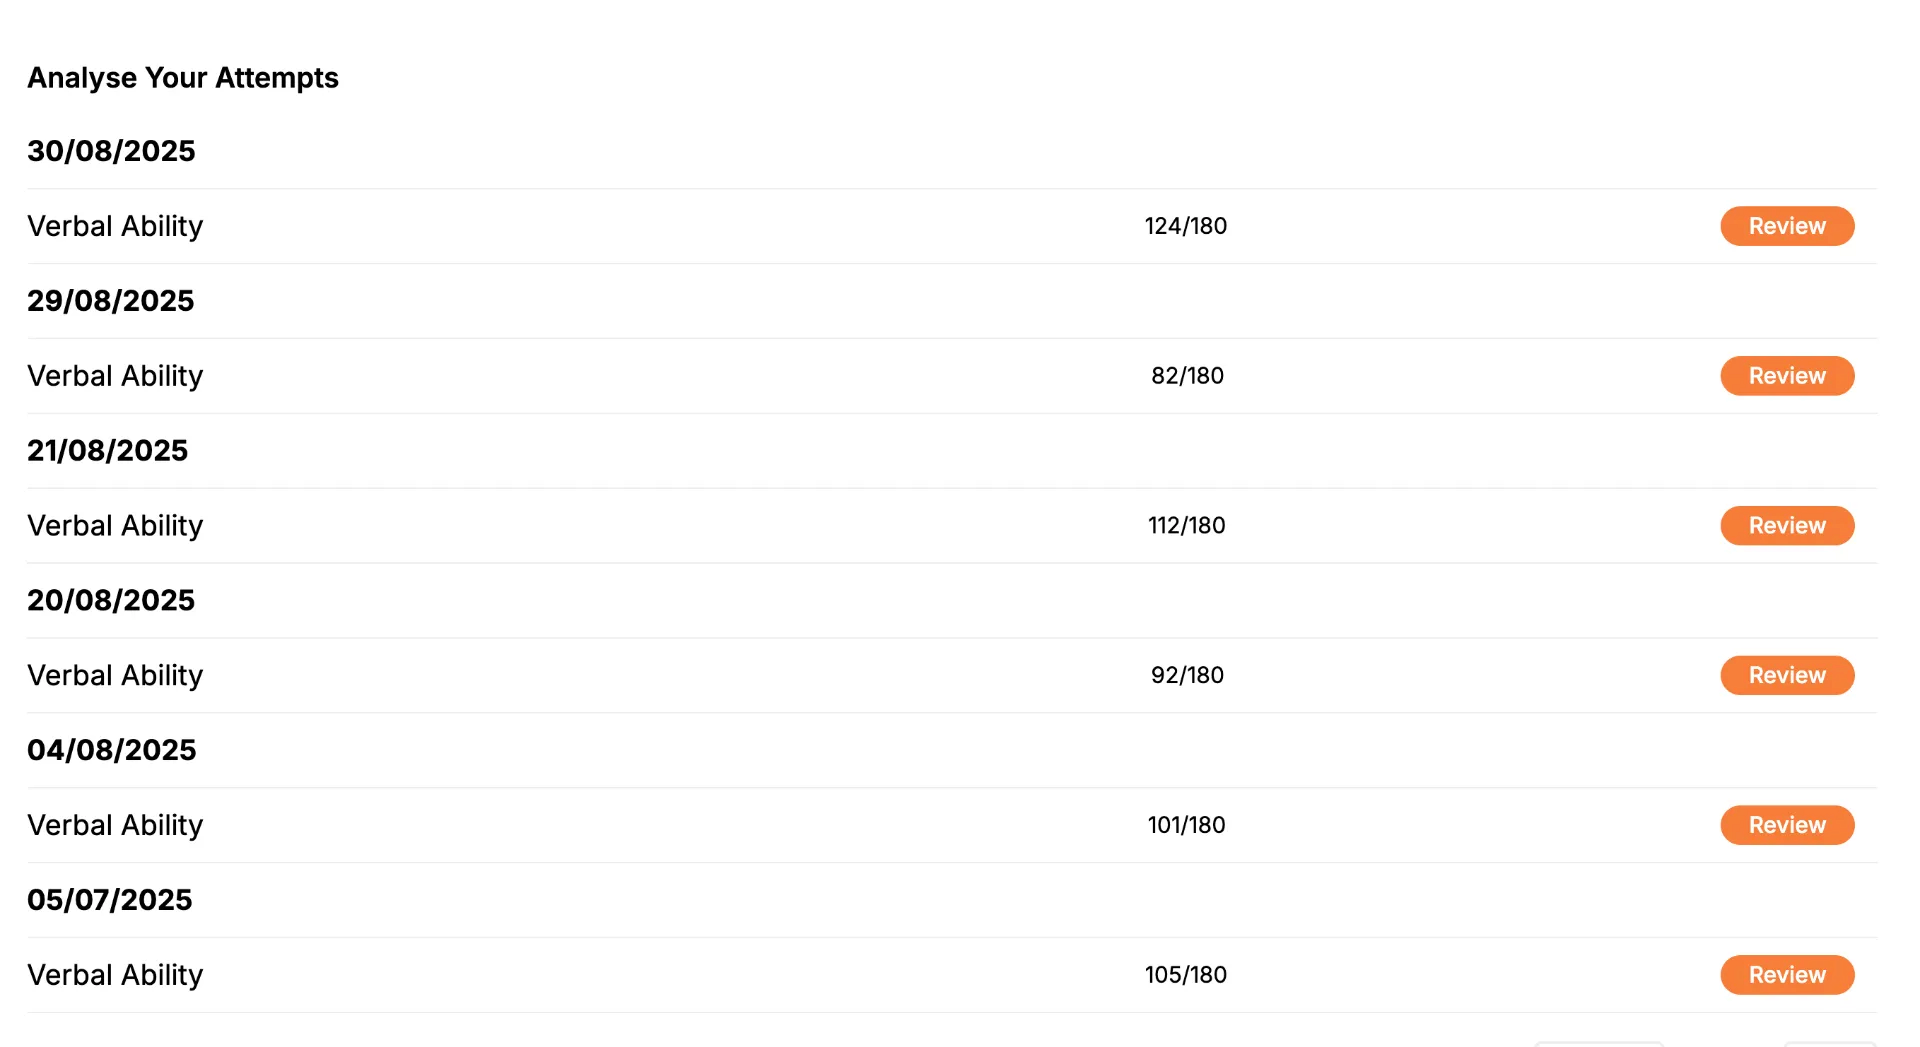Click the 05/07/2025 date heading
This screenshot has height=1047, width=1920.
(110, 900)
